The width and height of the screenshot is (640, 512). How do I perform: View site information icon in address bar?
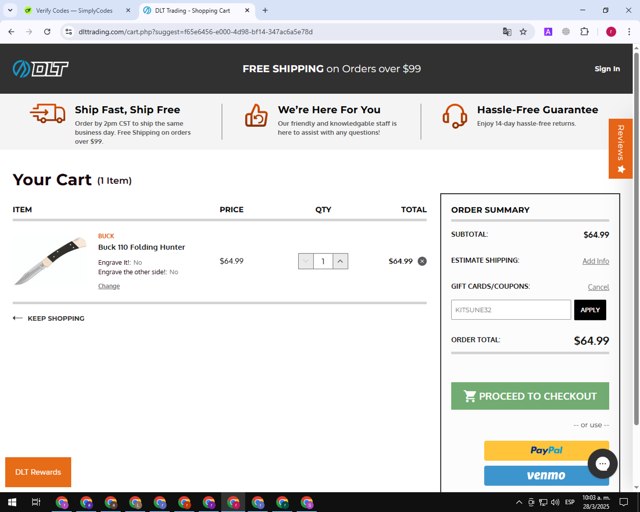[69, 32]
